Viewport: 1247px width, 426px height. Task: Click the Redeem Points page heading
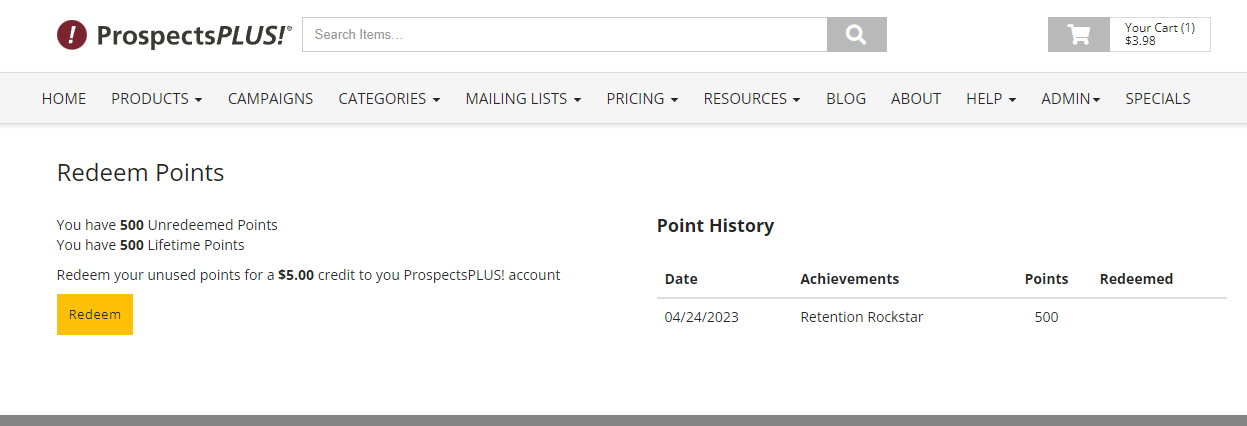[140, 173]
